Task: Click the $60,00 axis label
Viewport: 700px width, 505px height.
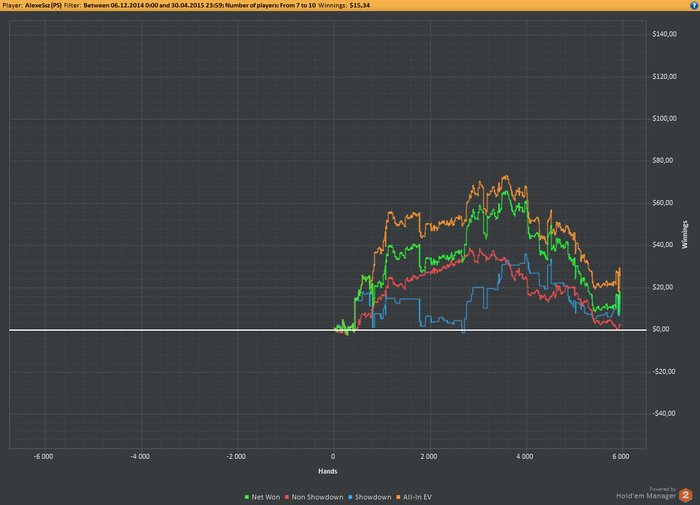Action: coord(662,203)
